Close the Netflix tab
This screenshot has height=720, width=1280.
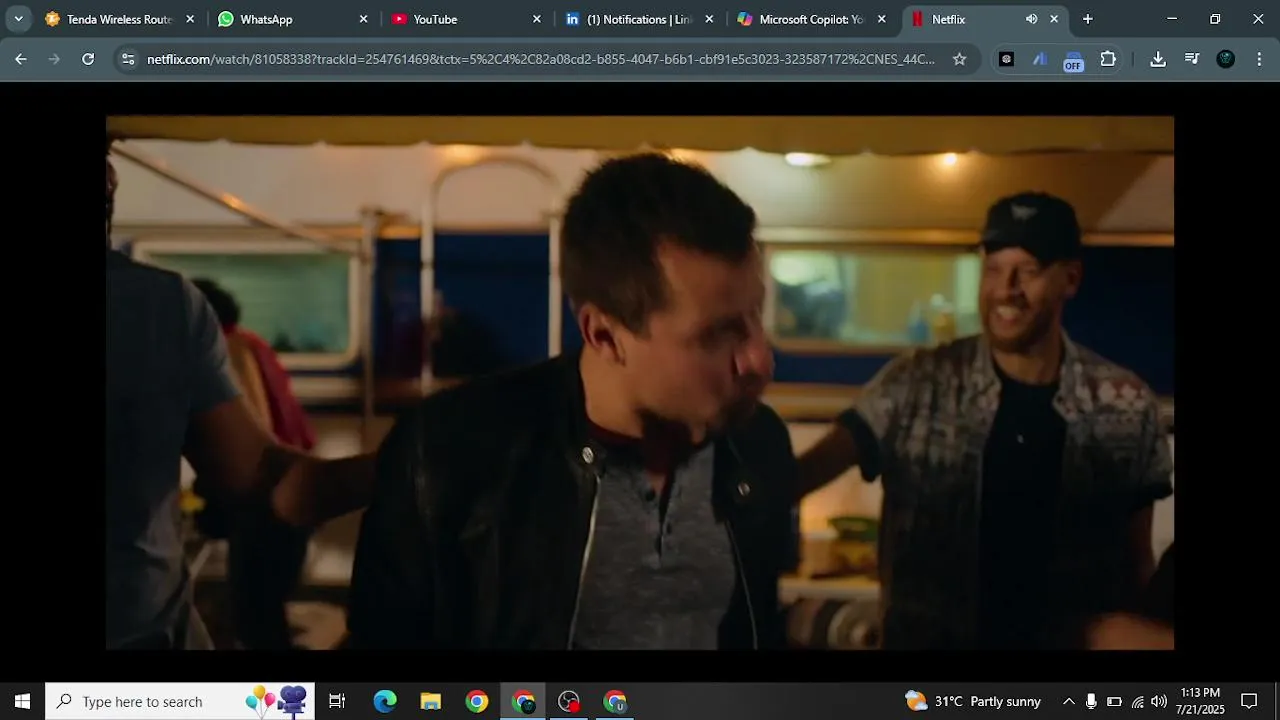(x=1054, y=19)
